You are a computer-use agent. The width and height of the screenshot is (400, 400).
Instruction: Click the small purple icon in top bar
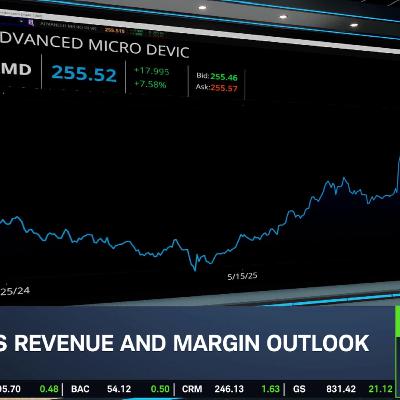coord(31,22)
